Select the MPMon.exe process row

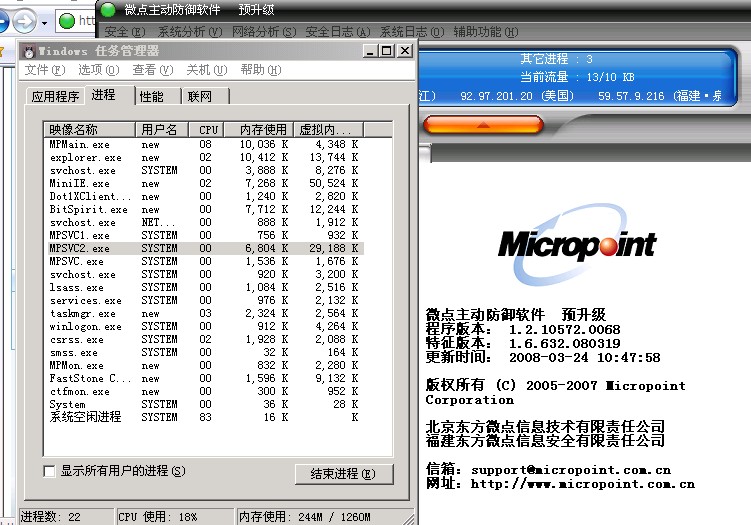click(205, 365)
